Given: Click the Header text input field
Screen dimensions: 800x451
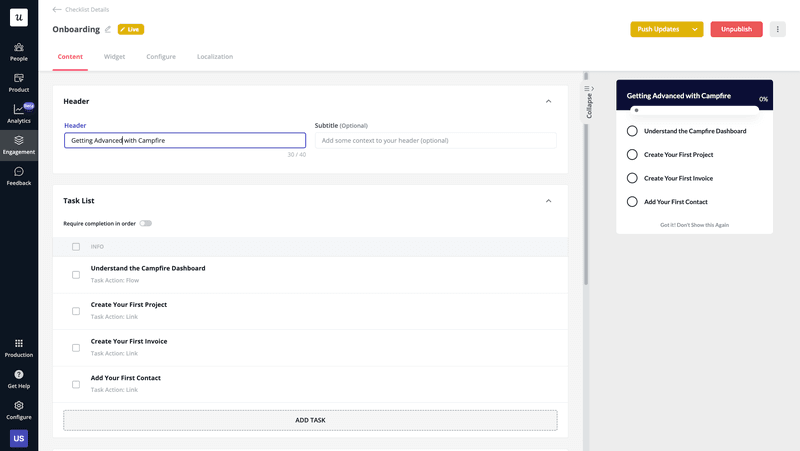Looking at the screenshot, I should pyautogui.click(x=185, y=140).
